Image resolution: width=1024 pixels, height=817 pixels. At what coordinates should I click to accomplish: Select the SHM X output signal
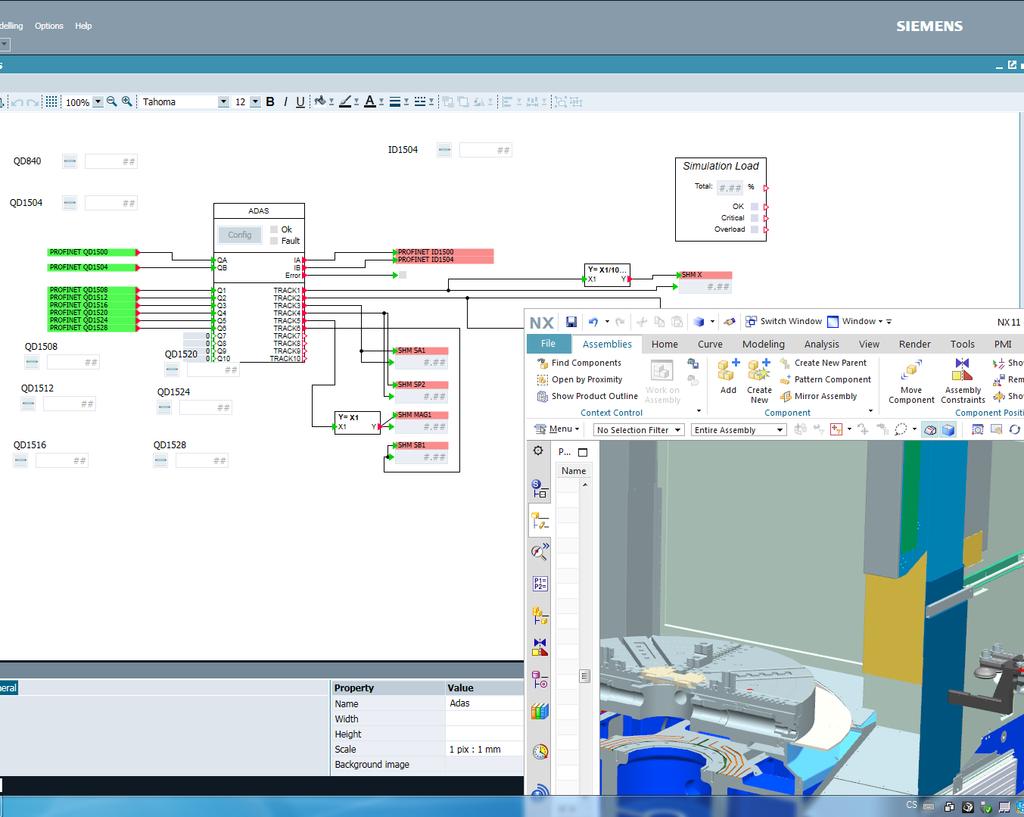(705, 275)
